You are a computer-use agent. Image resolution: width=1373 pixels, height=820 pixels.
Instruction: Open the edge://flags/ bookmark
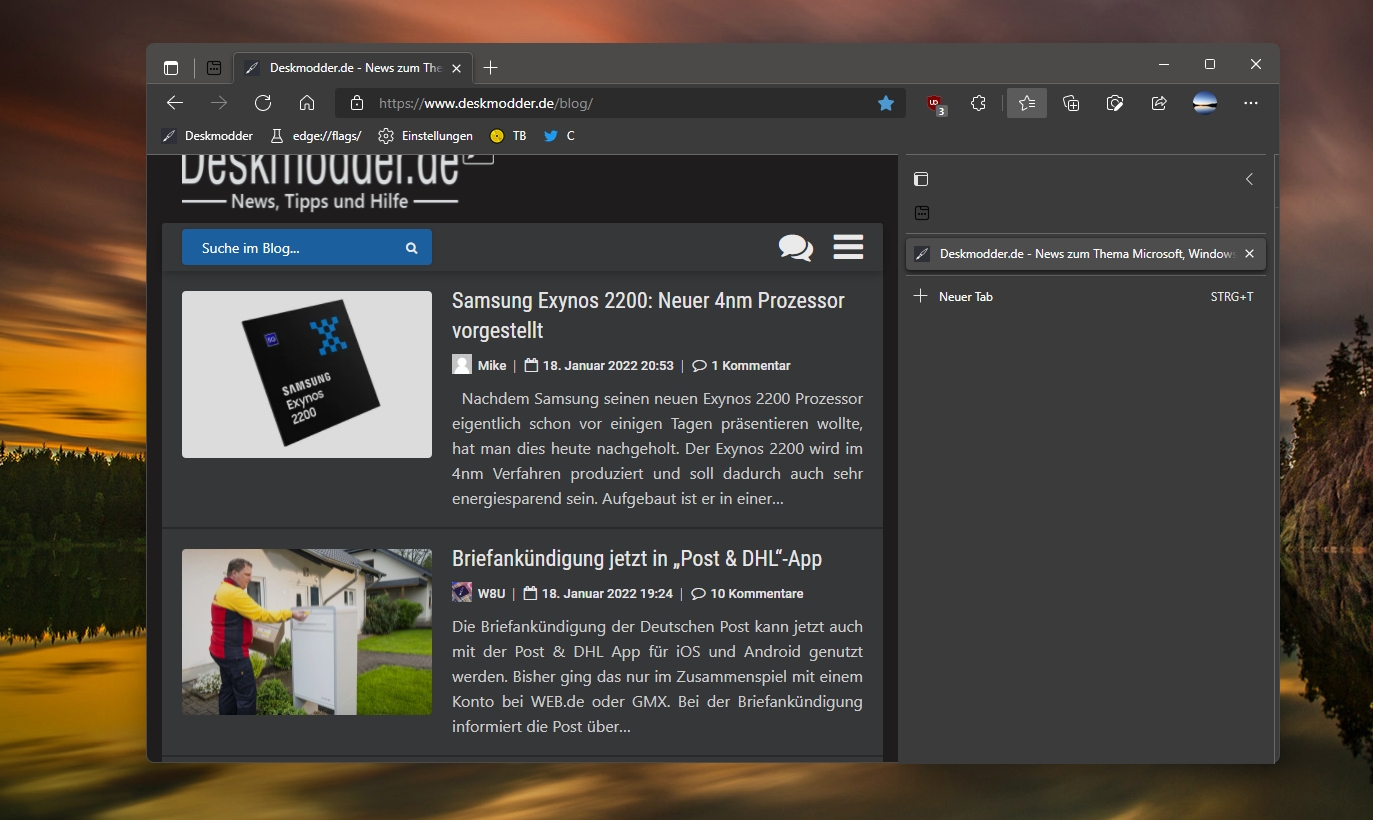click(x=315, y=136)
